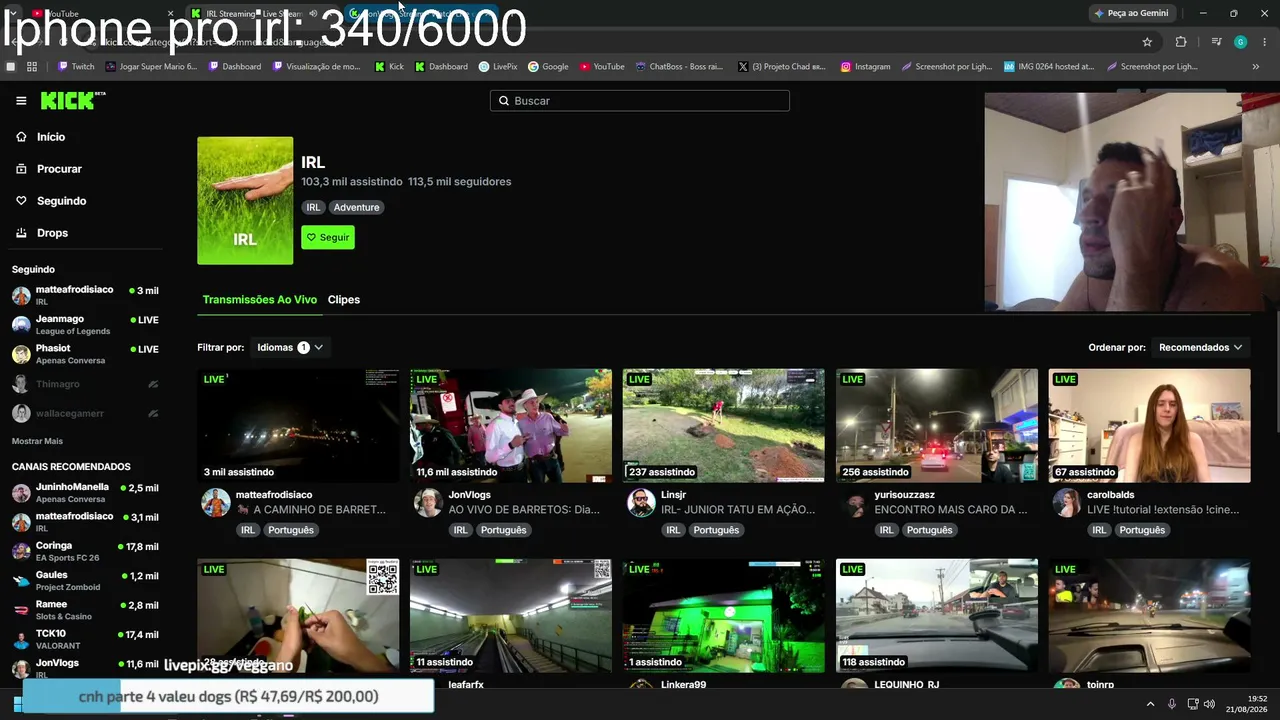Open Jeanmago's channel in sidebar
Image resolution: width=1280 pixels, height=720 pixels.
click(x=85, y=324)
